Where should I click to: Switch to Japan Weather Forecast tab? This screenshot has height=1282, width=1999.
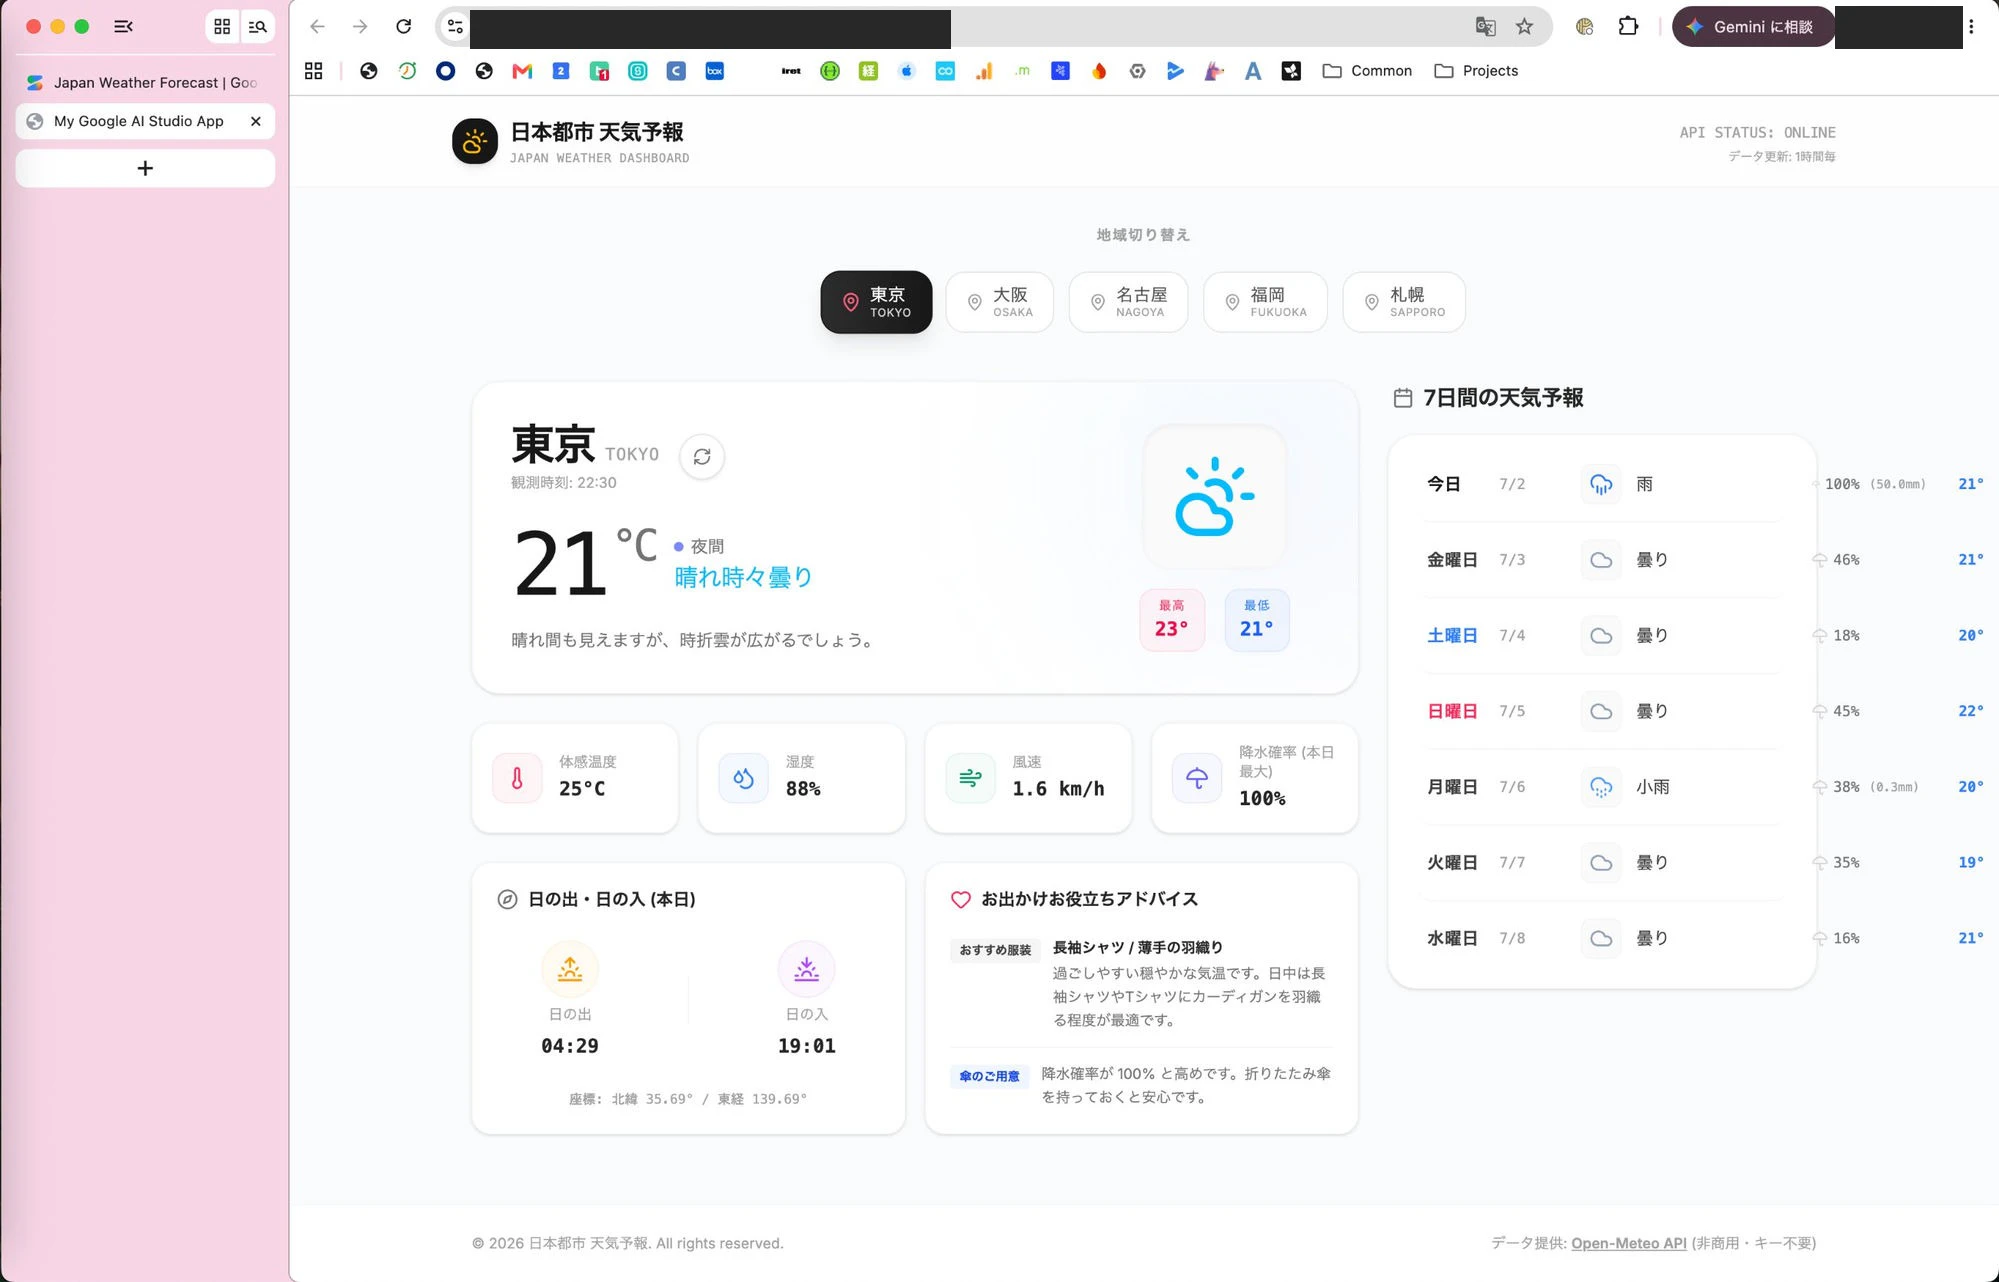tap(145, 83)
